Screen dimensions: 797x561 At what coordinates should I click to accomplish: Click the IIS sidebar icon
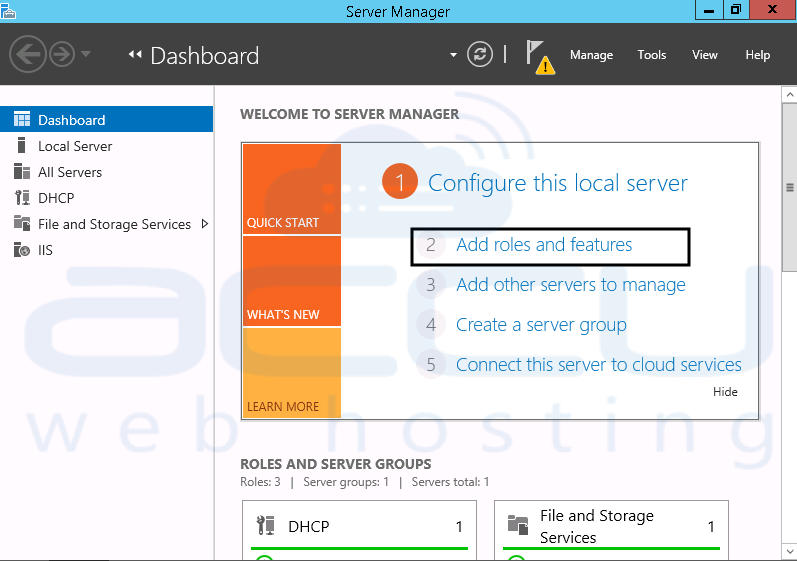click(22, 250)
